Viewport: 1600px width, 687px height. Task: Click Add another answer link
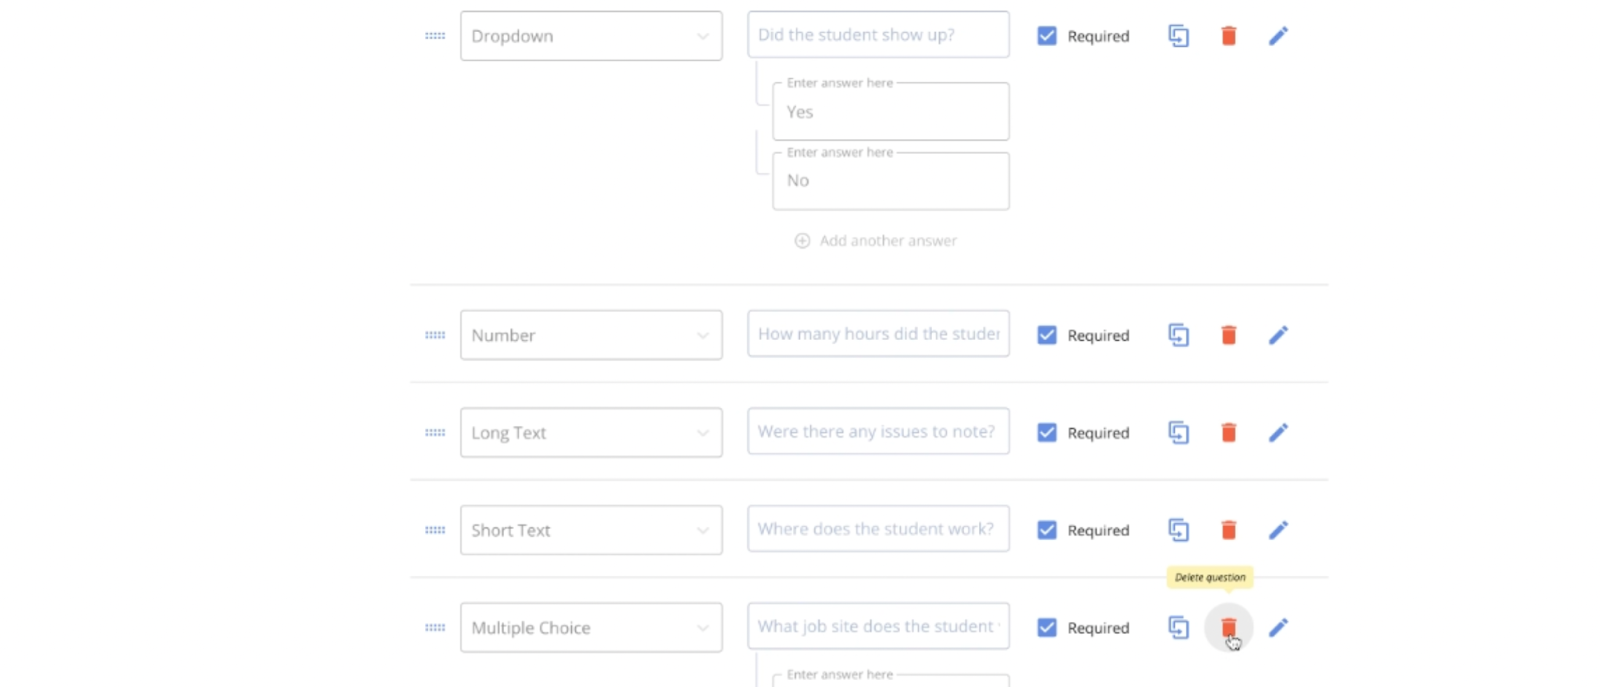876,241
